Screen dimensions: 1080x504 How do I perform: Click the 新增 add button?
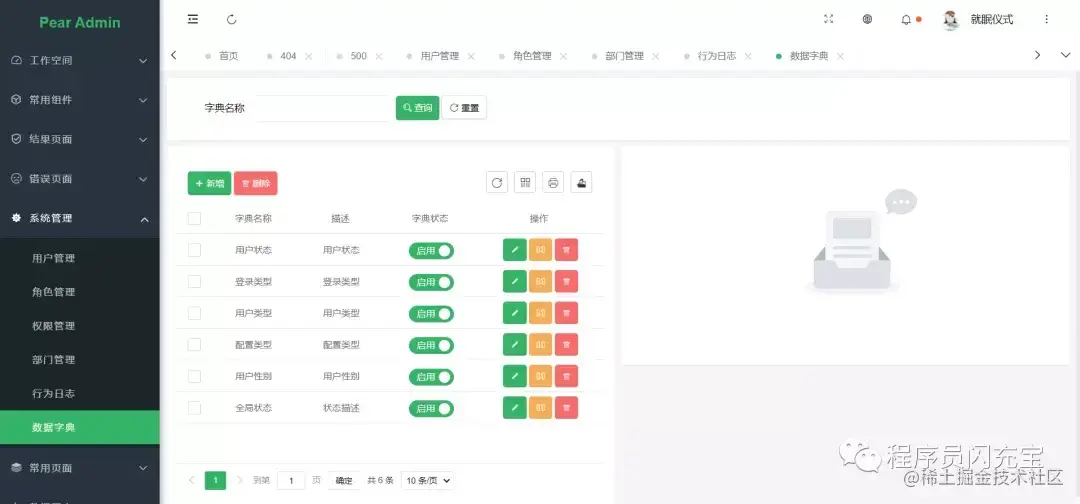pyautogui.click(x=209, y=183)
